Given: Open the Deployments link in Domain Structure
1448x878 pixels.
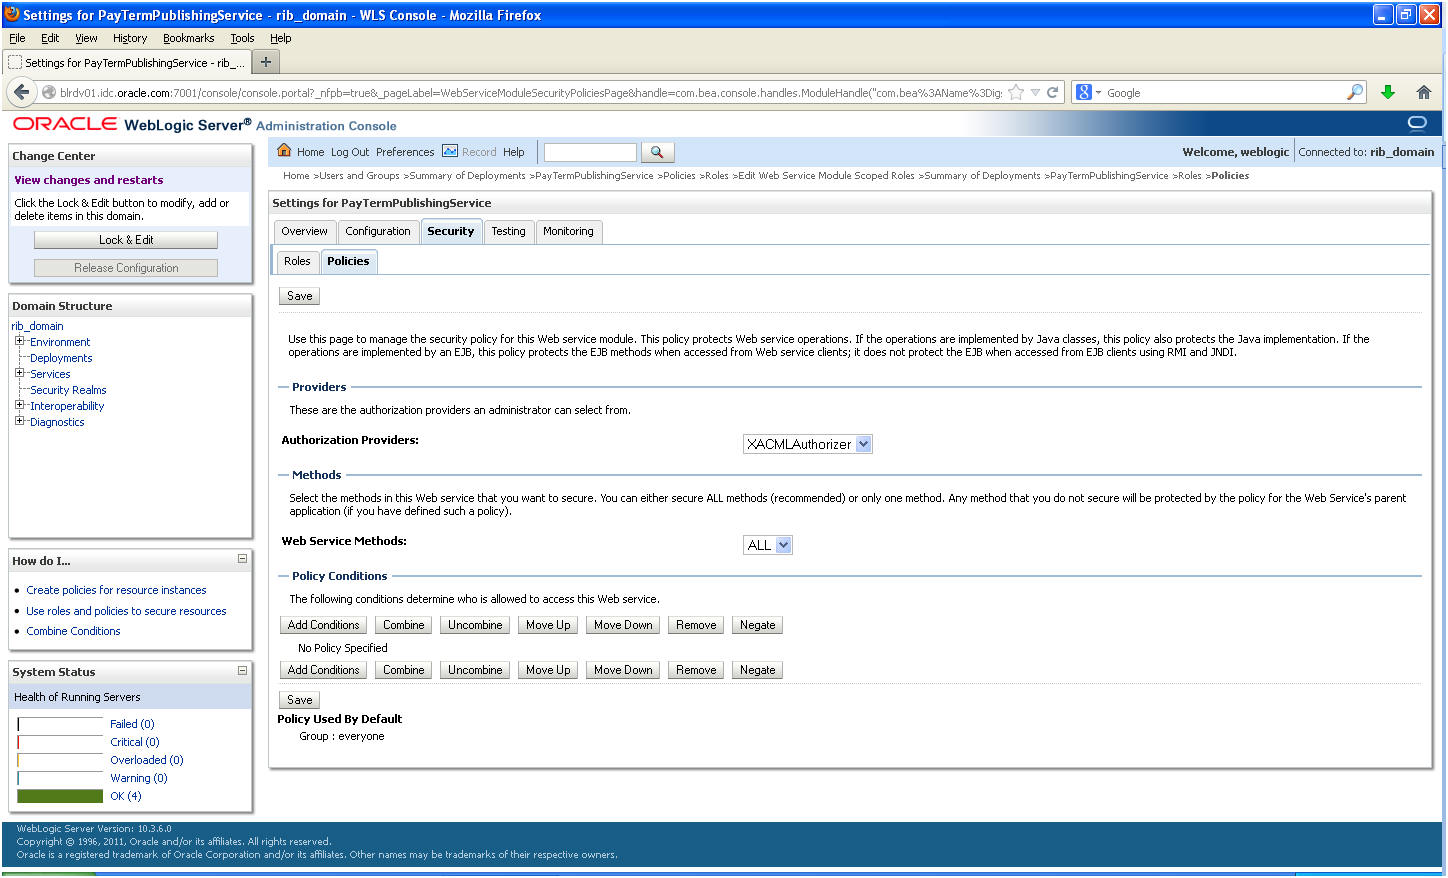Looking at the screenshot, I should (x=61, y=358).
